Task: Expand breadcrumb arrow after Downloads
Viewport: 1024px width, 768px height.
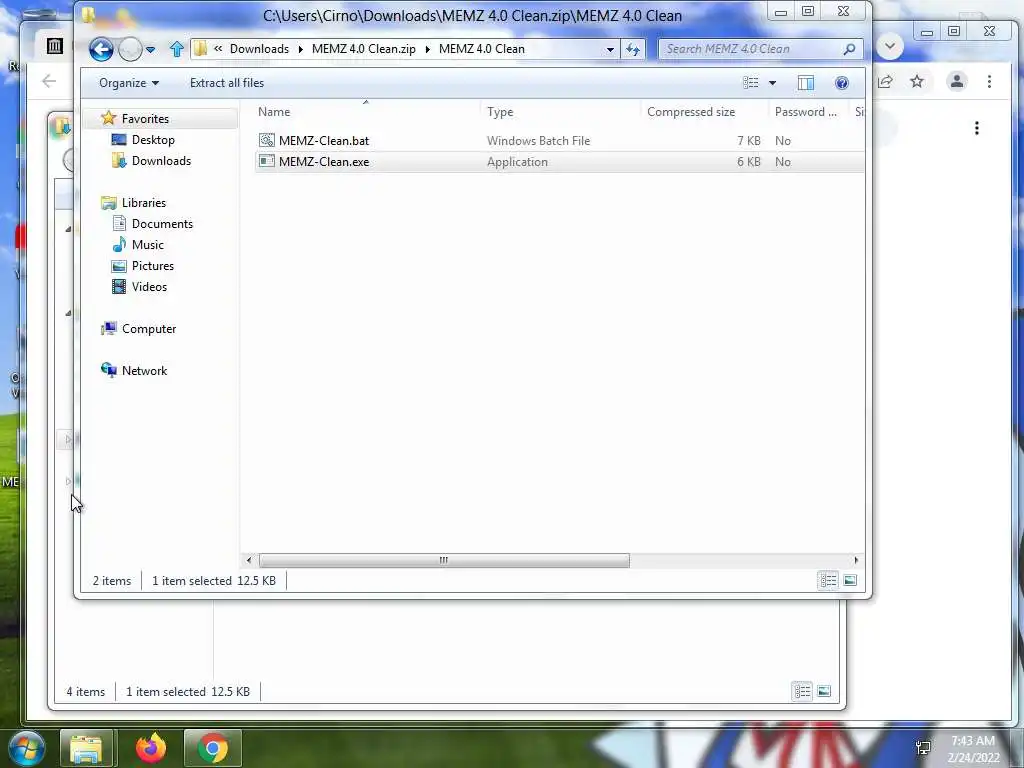Action: click(300, 49)
